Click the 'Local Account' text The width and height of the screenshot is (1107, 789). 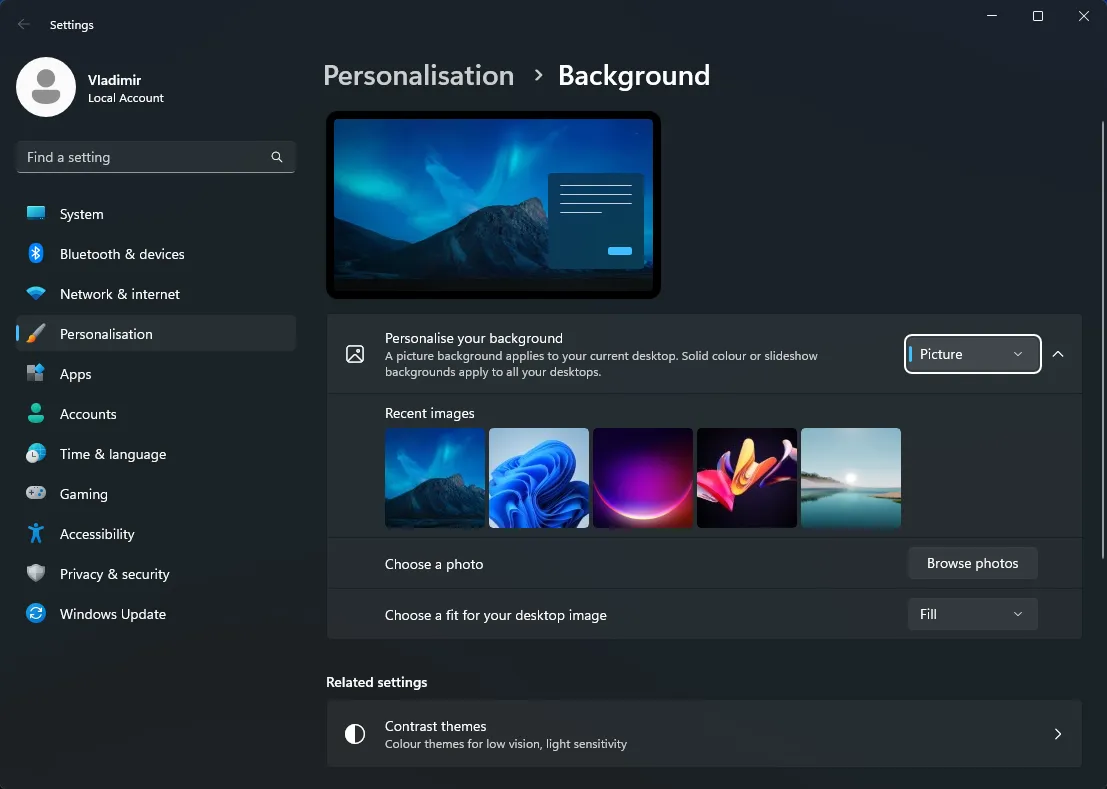(x=126, y=98)
